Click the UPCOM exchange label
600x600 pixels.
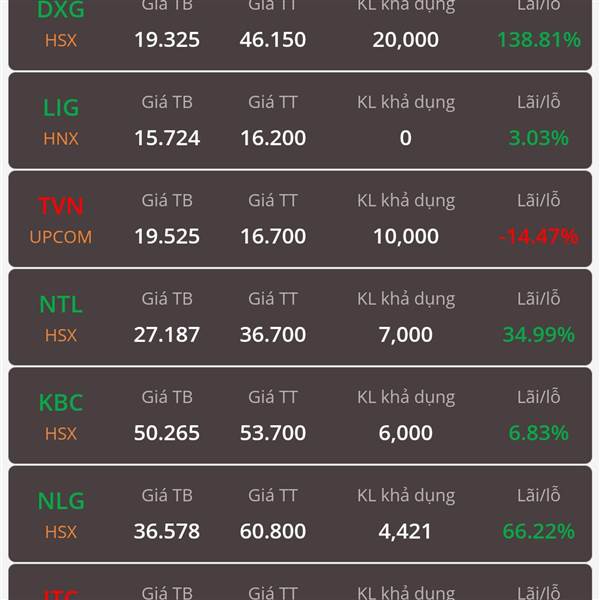click(61, 237)
